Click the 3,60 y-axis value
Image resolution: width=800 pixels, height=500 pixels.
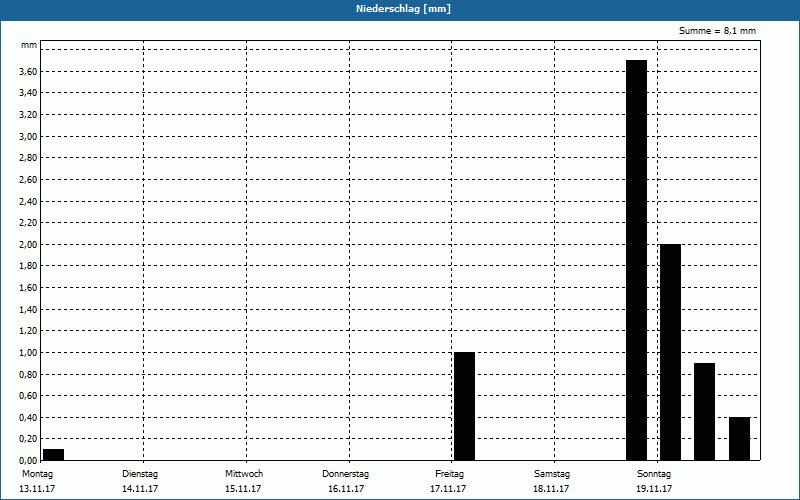(28, 71)
